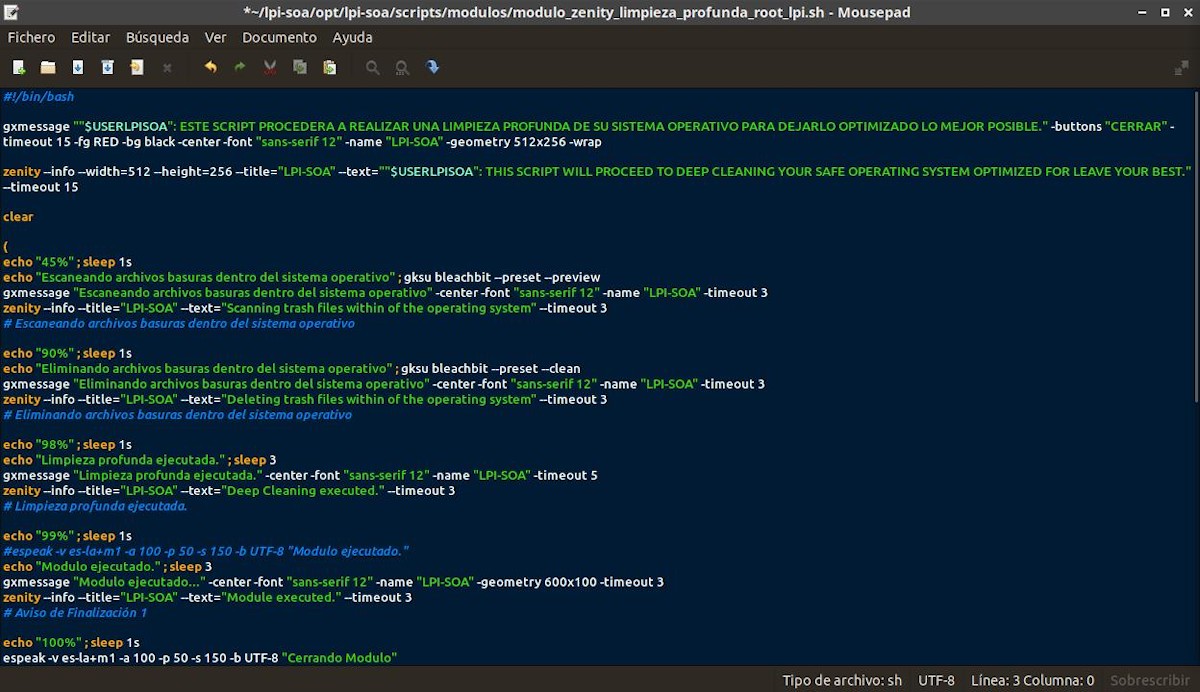Toggle Sobrescribir overwrite mode in status bar

[1150, 680]
